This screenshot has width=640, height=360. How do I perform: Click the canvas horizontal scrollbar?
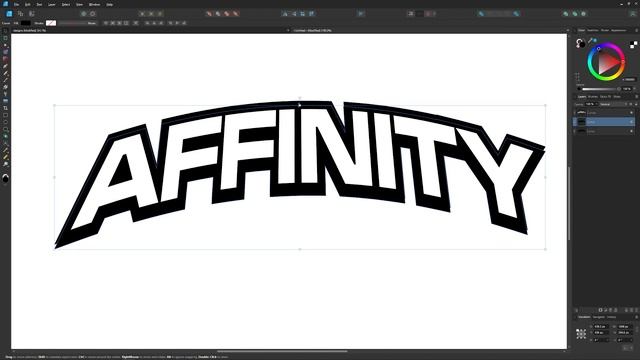click(x=282, y=351)
